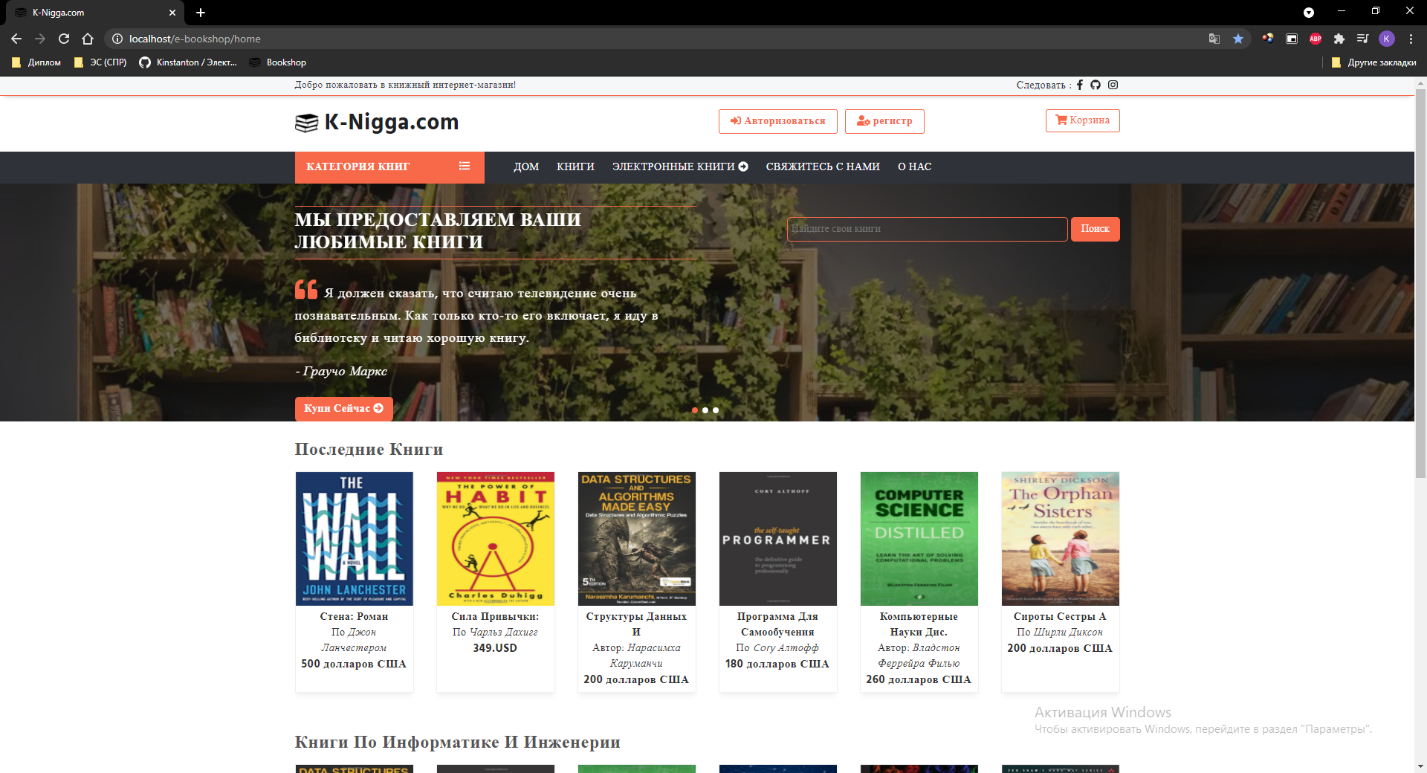Click the 260 долларов США price

pyautogui.click(x=919, y=680)
